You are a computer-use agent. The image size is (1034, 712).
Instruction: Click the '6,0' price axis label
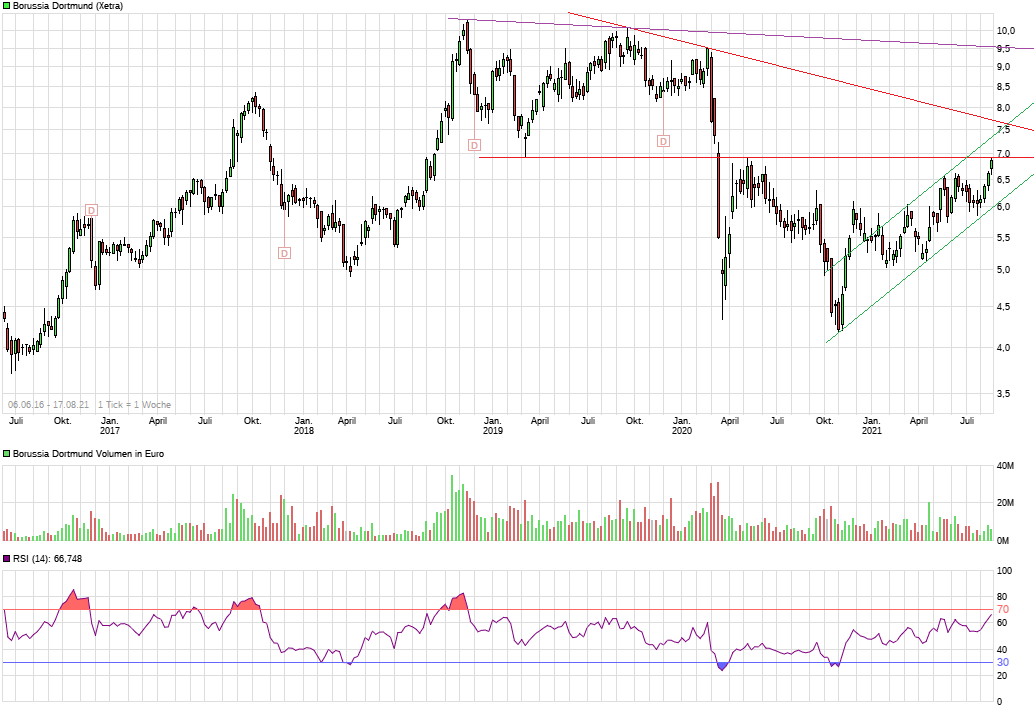(1003, 206)
